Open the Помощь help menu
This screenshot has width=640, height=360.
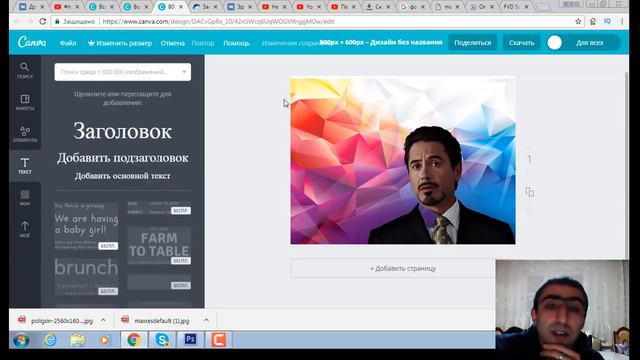236,43
